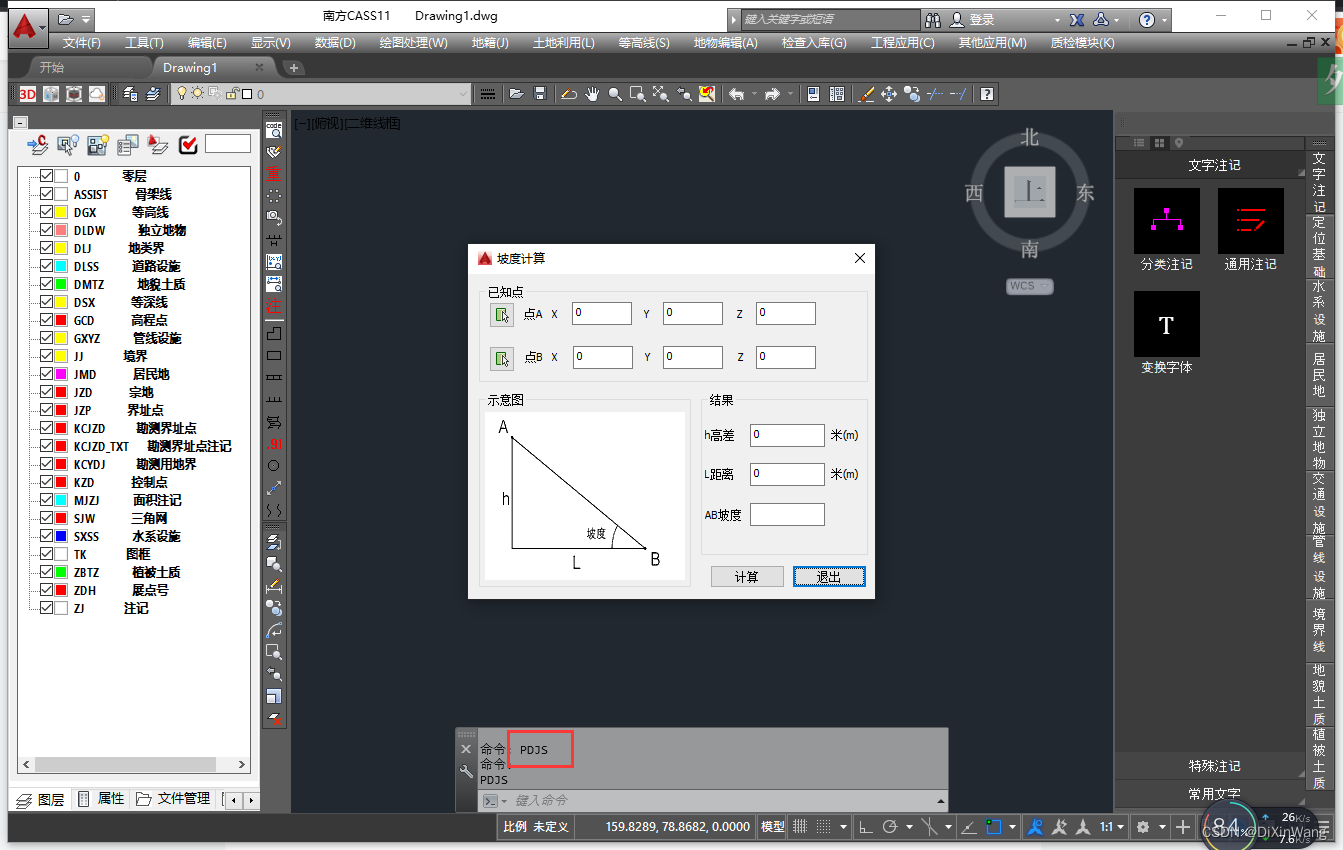Open the 等高线(S) menu

[641, 42]
